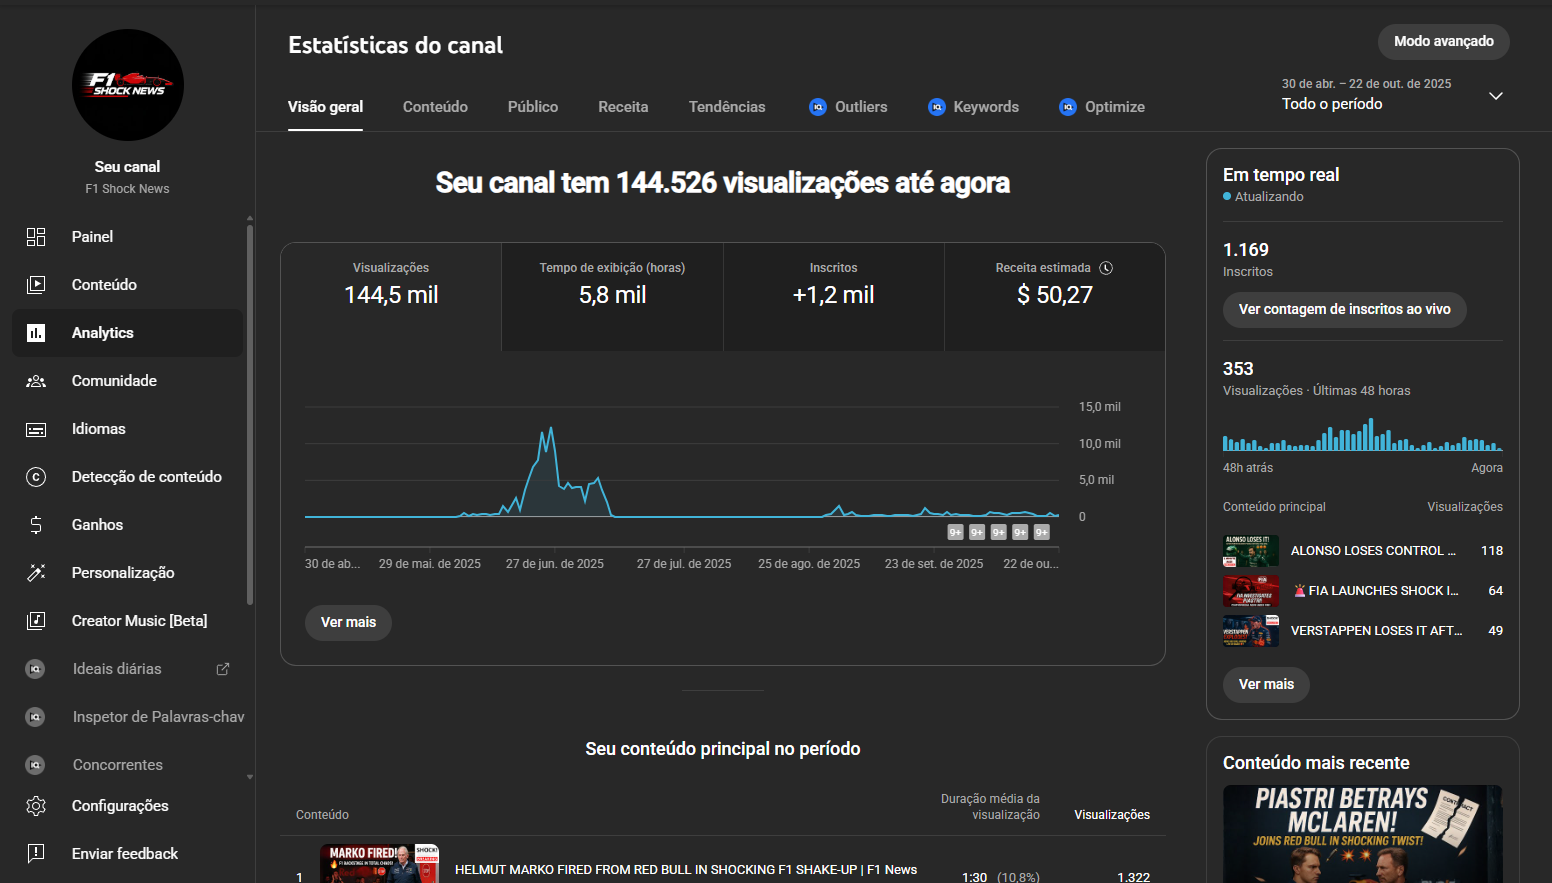Click the Comunidade people icon
The width and height of the screenshot is (1552, 883).
pyautogui.click(x=36, y=381)
